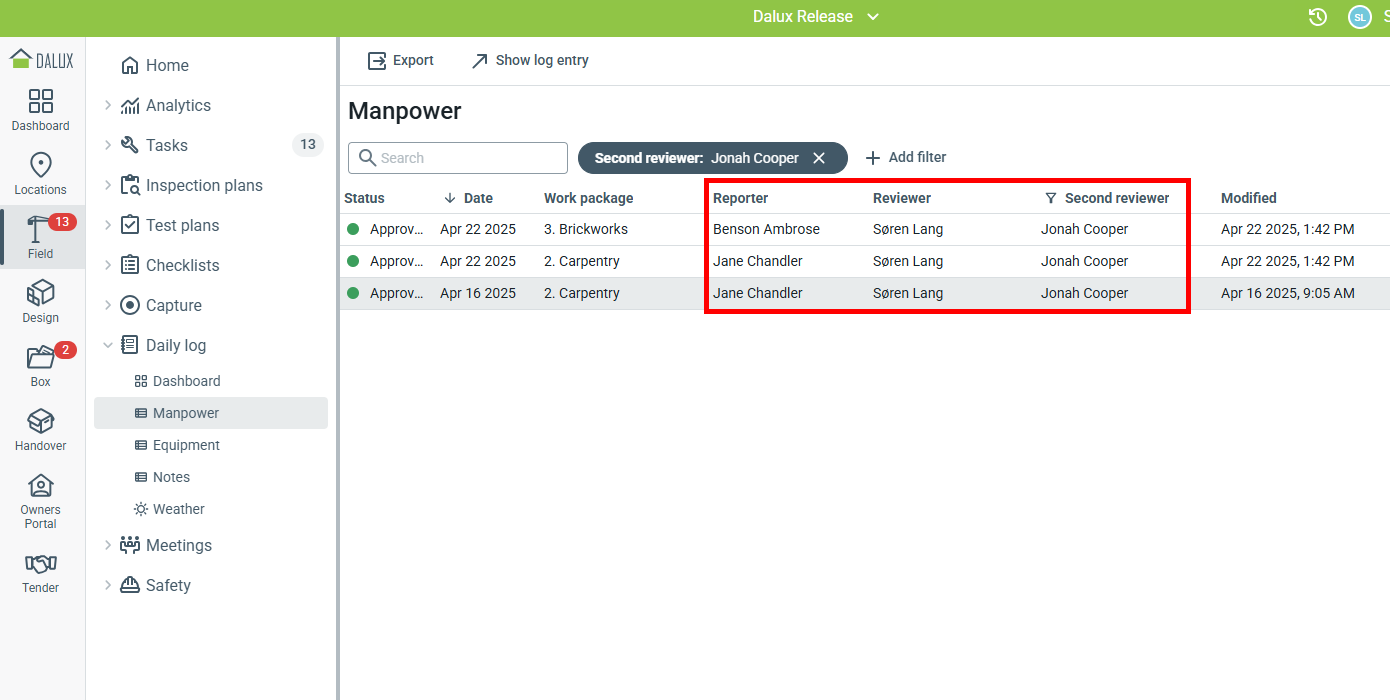Open the Dalux Release project dropdown

pyautogui.click(x=815, y=17)
